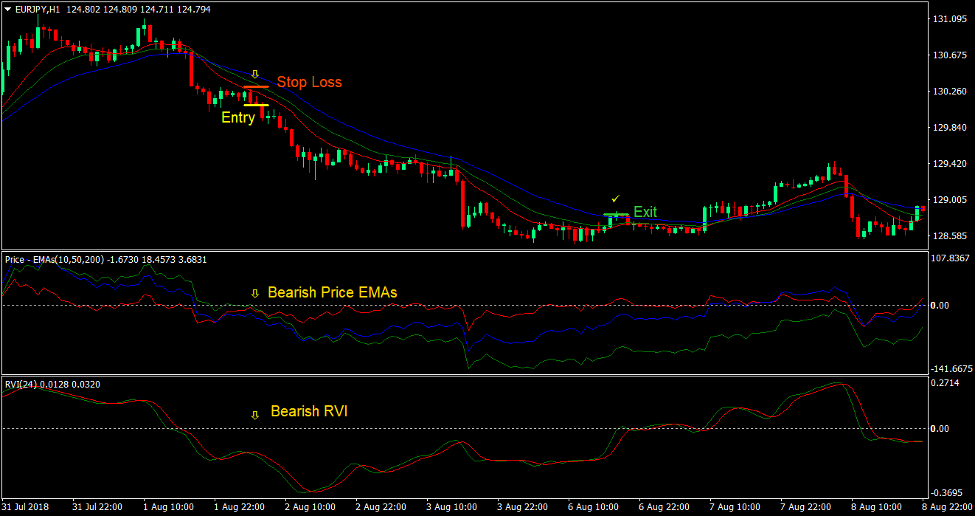977x516 pixels.
Task: Click price level 128.585 on axis
Action: click(x=950, y=236)
